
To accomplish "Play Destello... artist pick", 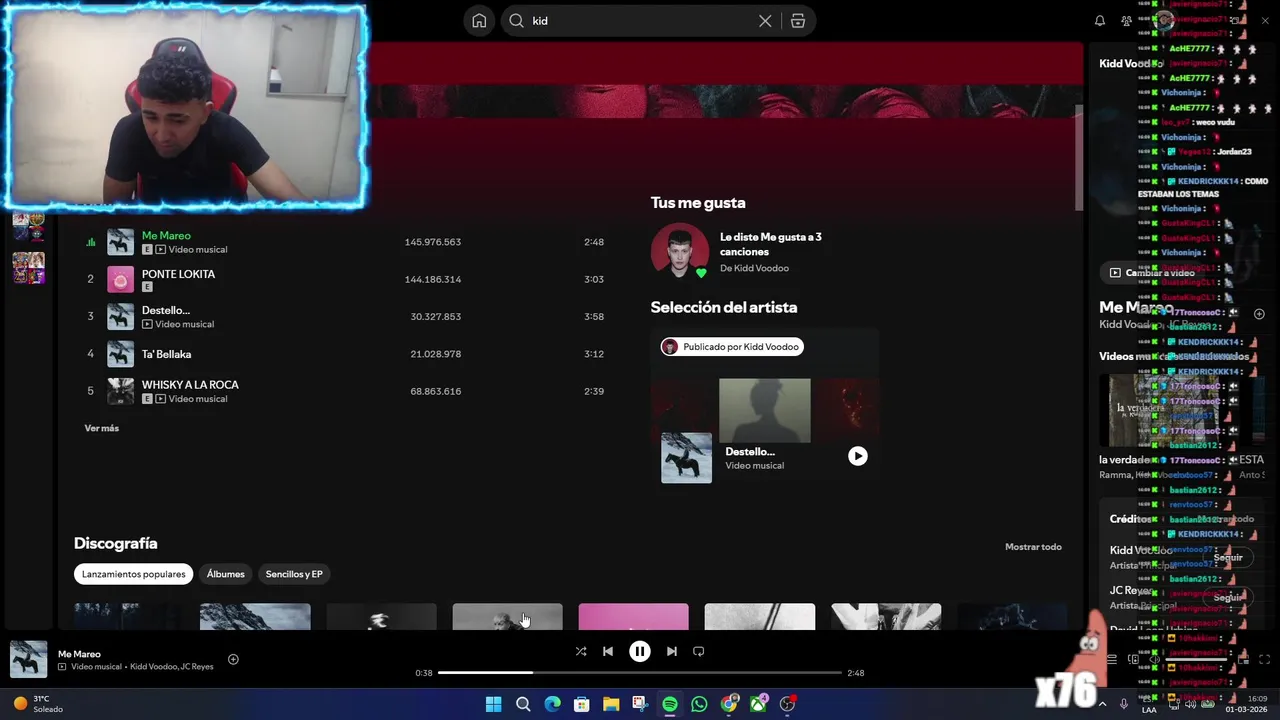I will (858, 456).
